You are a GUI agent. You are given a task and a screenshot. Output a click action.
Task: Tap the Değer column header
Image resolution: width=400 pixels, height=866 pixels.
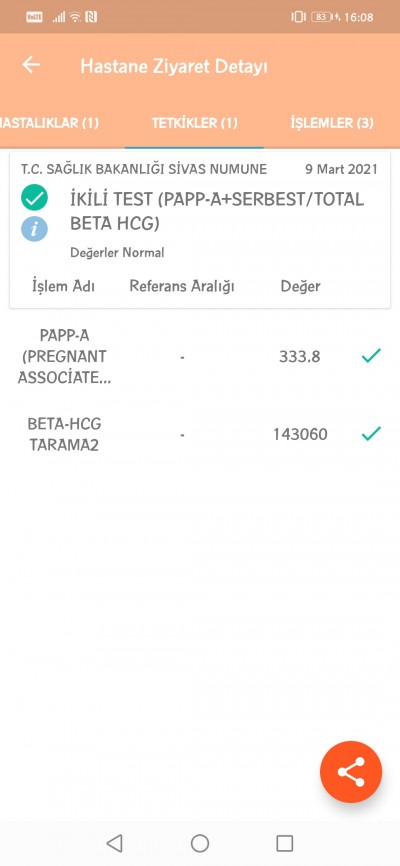coord(301,286)
